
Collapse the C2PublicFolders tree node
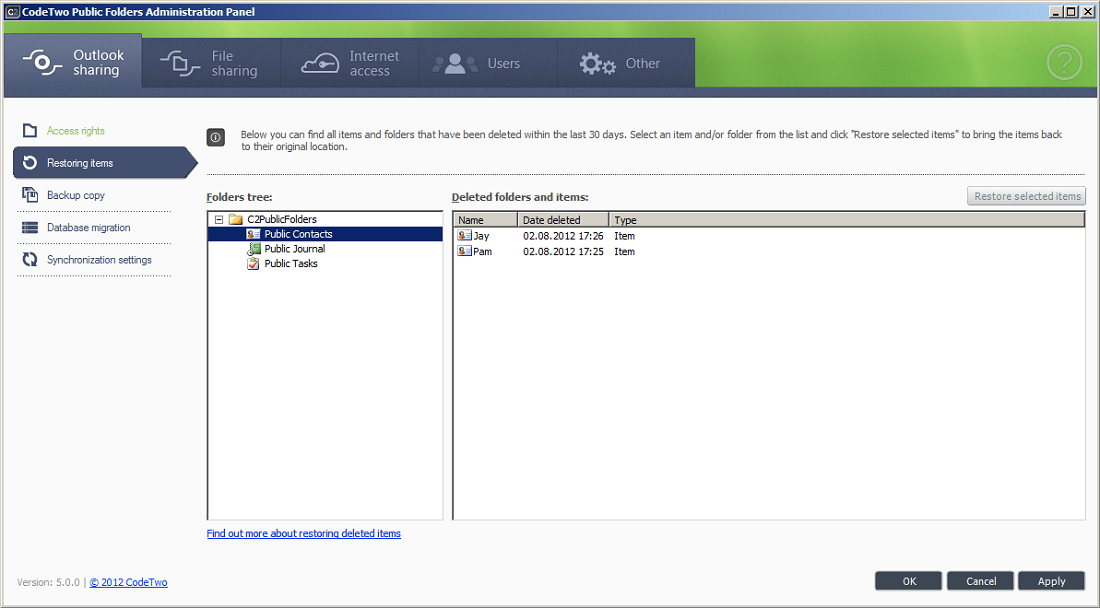pyautogui.click(x=219, y=219)
